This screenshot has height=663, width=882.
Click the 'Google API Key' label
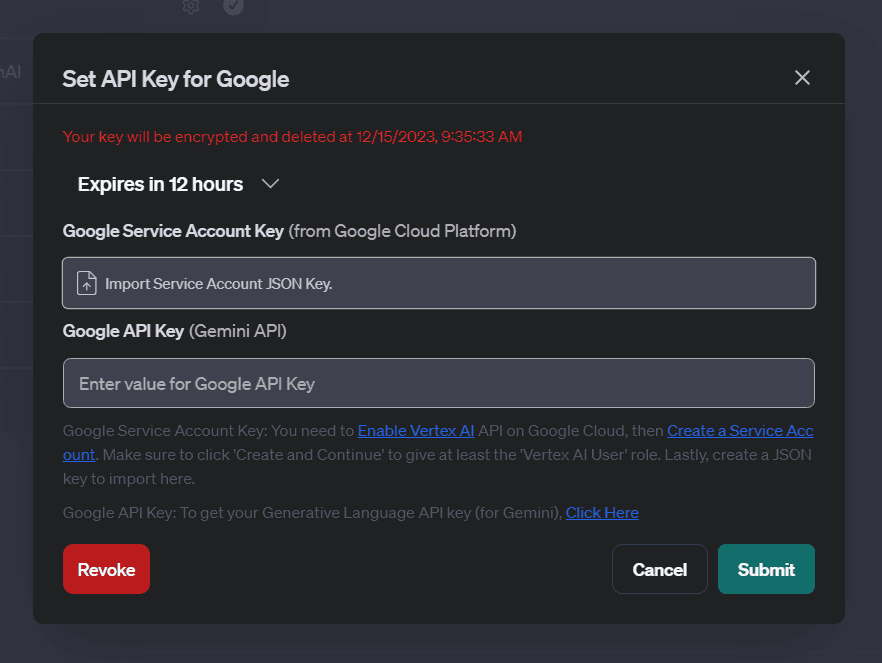[x=123, y=331]
